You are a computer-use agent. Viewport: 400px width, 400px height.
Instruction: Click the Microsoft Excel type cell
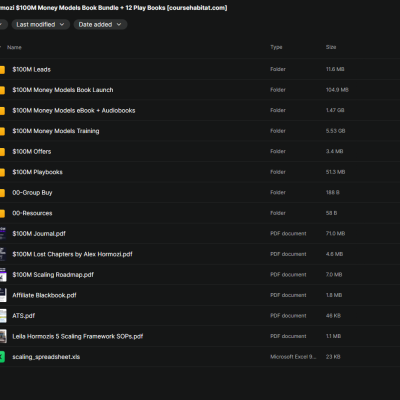coord(293,357)
